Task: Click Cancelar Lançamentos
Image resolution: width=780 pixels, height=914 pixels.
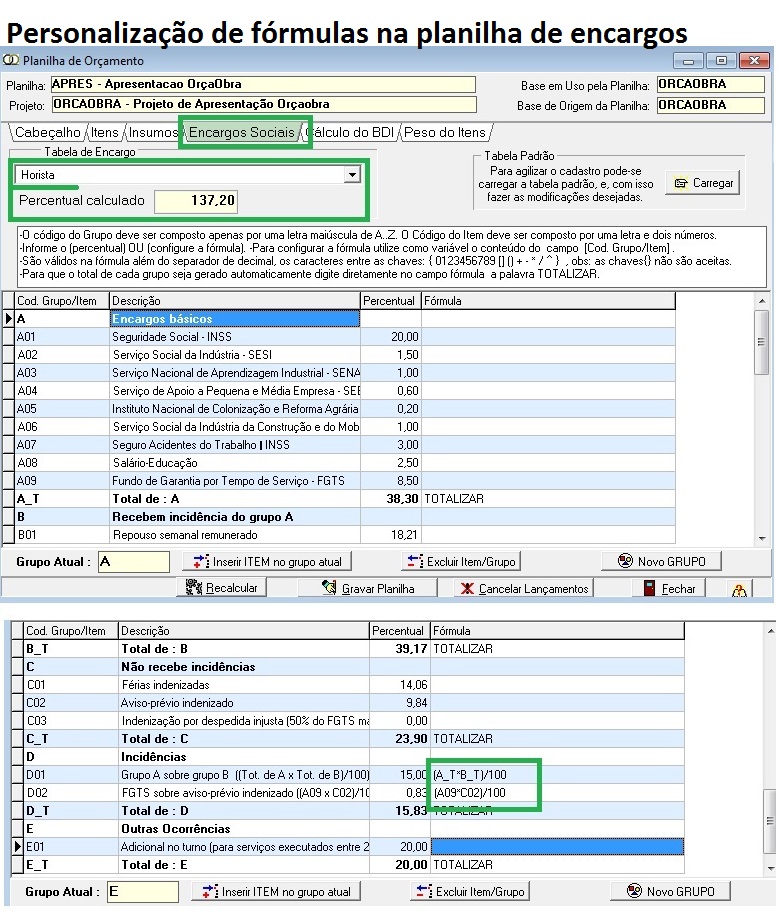Action: (525, 588)
